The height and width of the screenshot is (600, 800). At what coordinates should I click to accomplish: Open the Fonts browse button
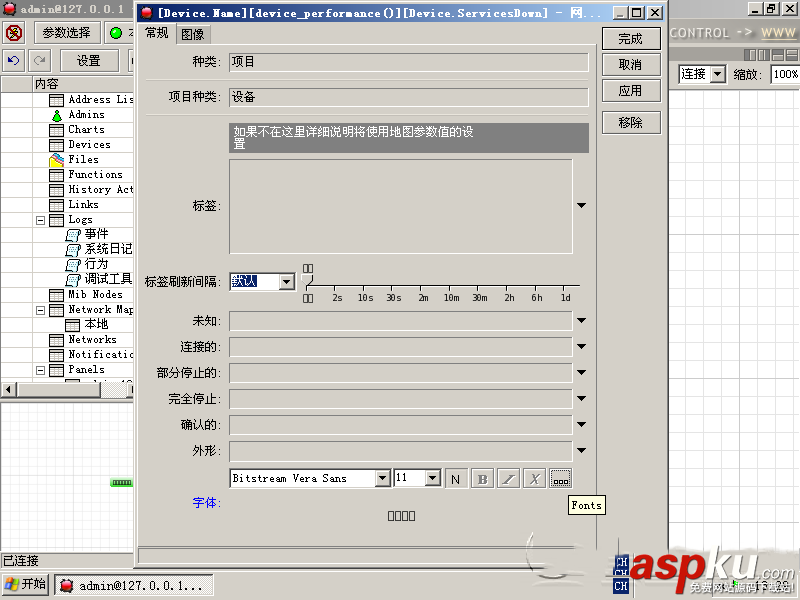[x=560, y=479]
